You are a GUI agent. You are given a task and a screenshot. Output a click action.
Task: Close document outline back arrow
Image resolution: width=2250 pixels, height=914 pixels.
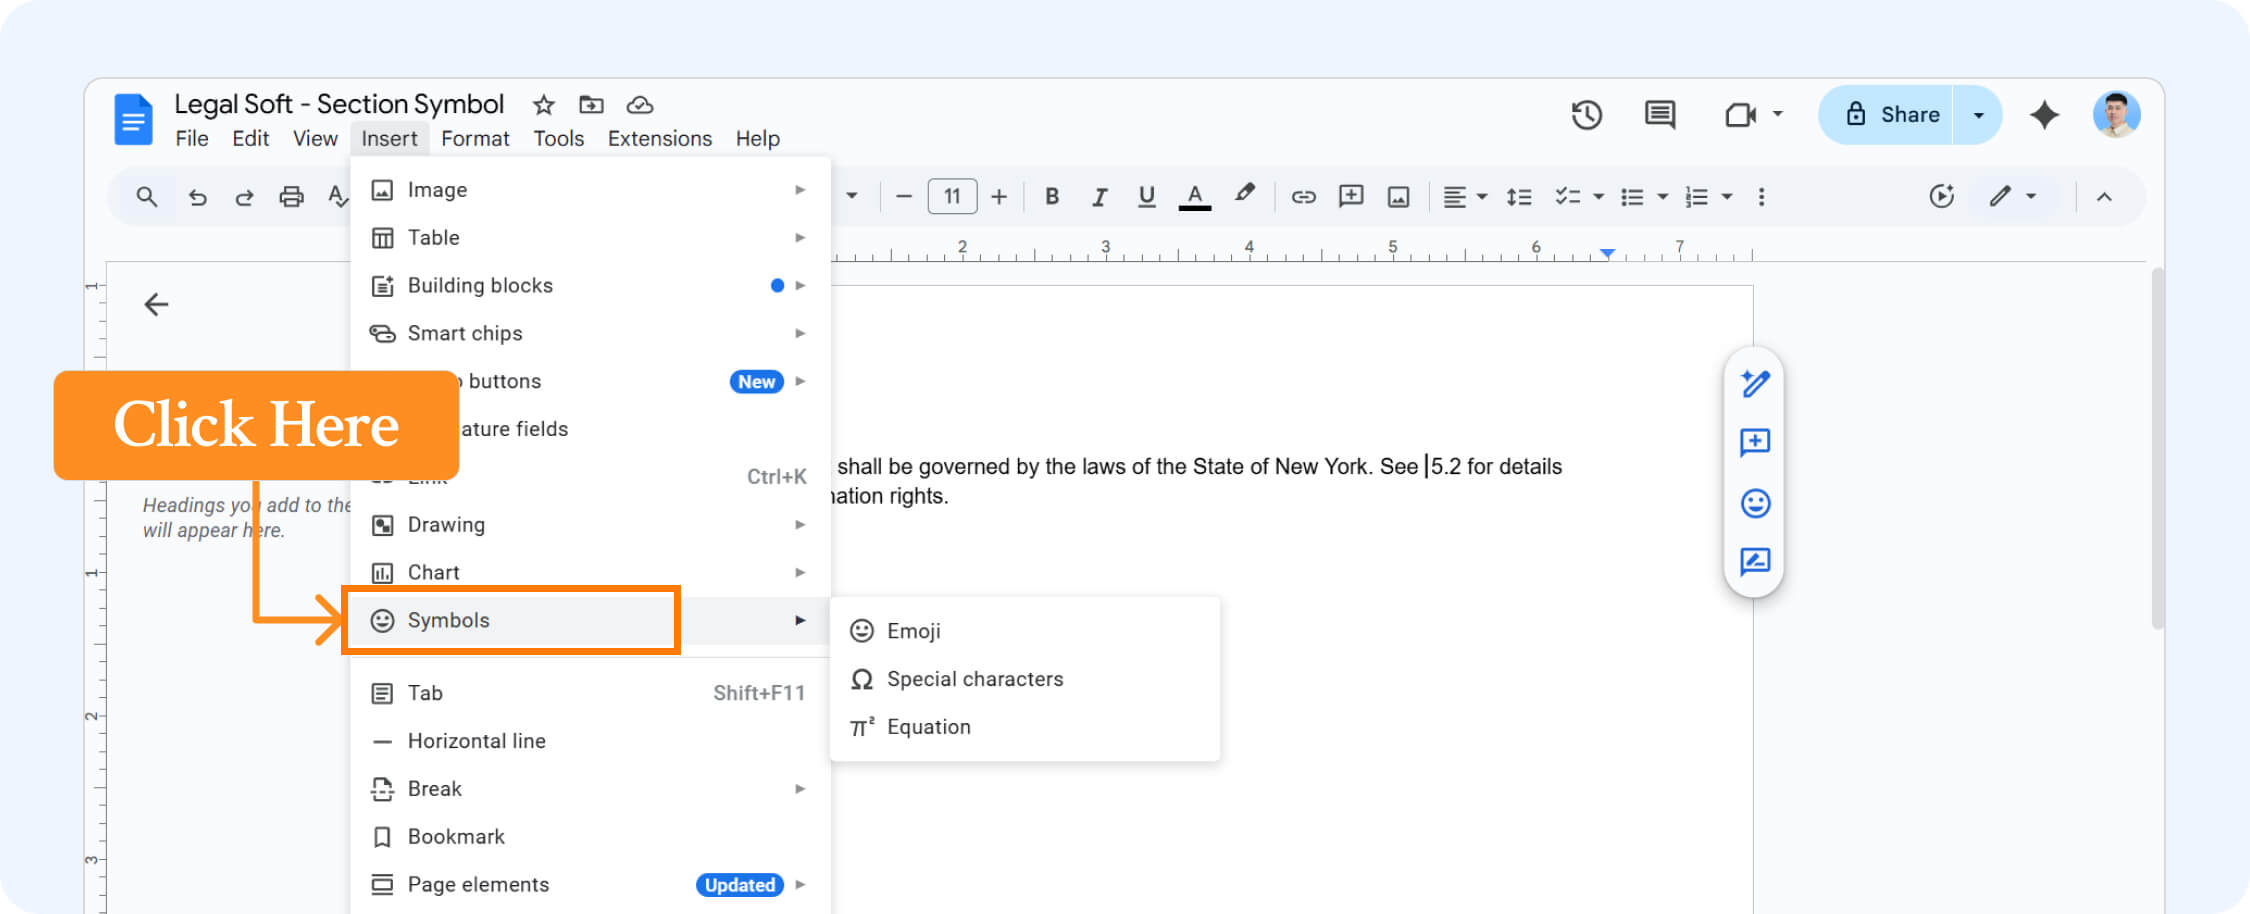click(x=156, y=304)
